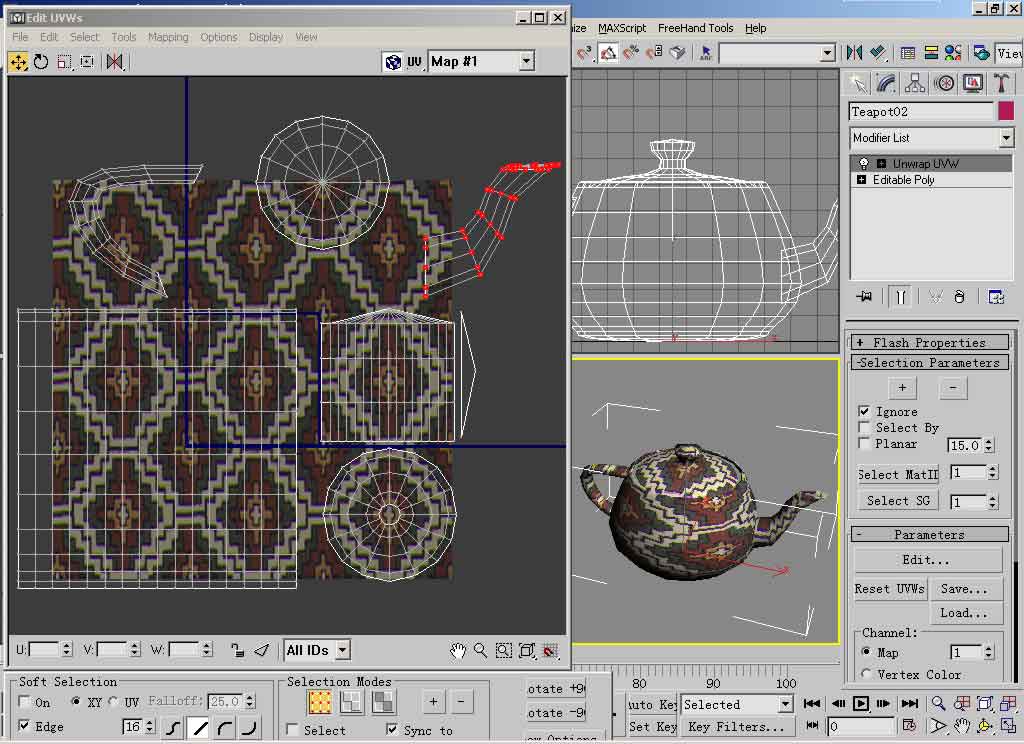Activate the Pan hand tool

pos(458,650)
